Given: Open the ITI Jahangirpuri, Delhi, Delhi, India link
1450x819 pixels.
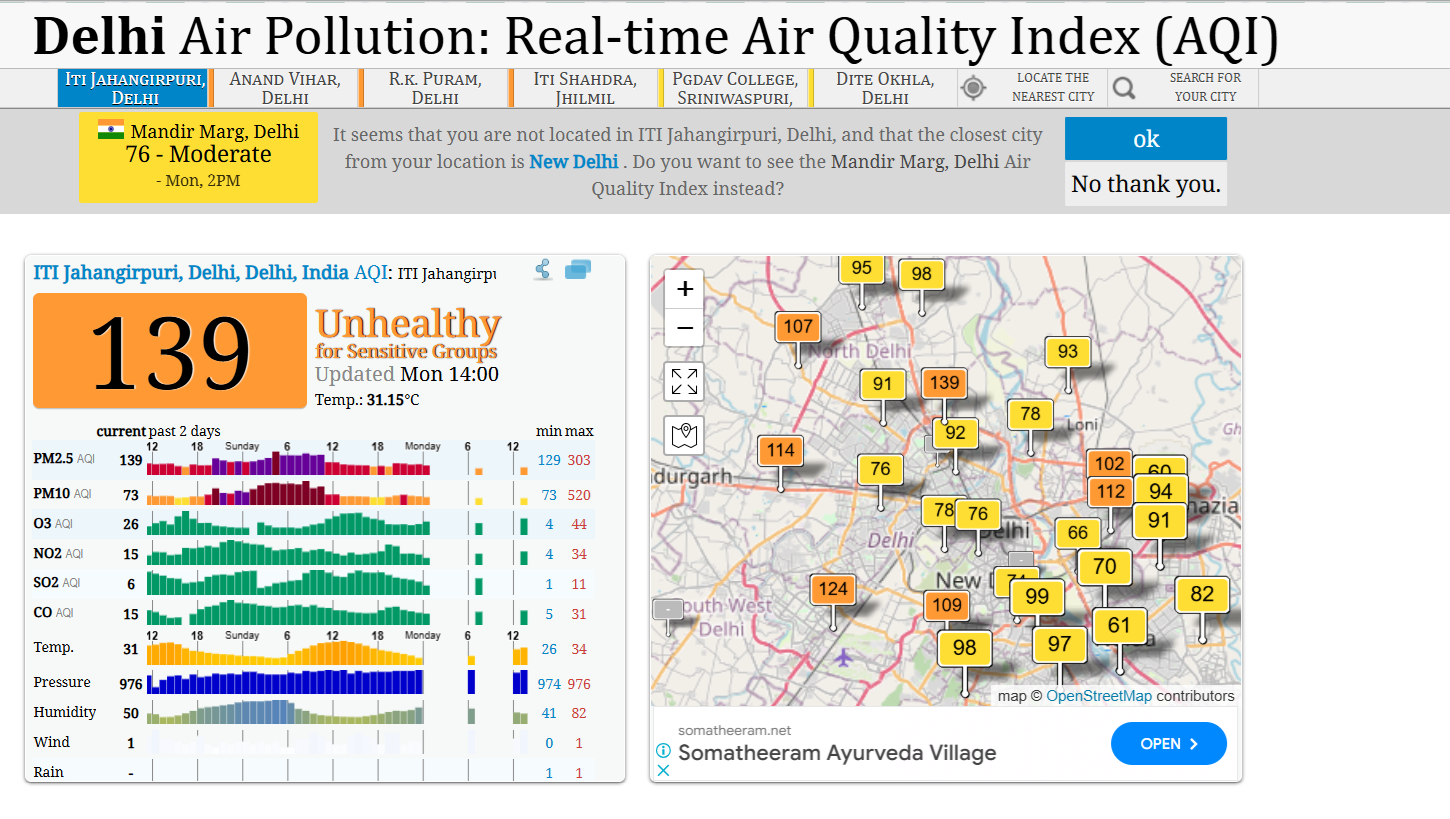Looking at the screenshot, I should (192, 272).
